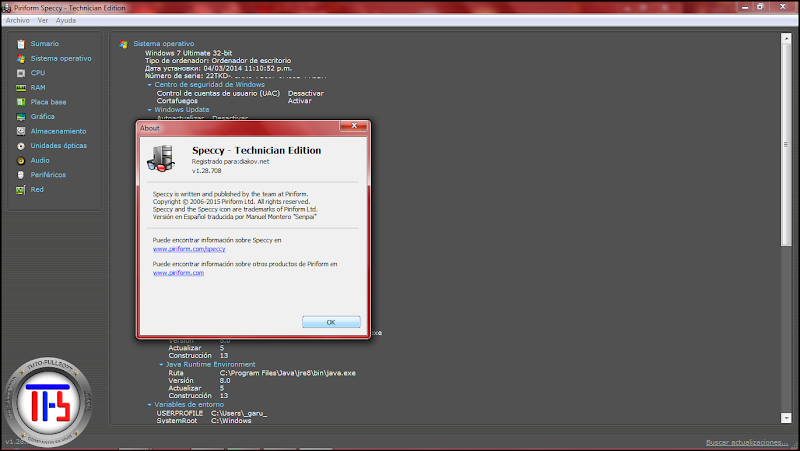Open the Sumario section icon
The width and height of the screenshot is (800, 451).
click(x=20, y=44)
